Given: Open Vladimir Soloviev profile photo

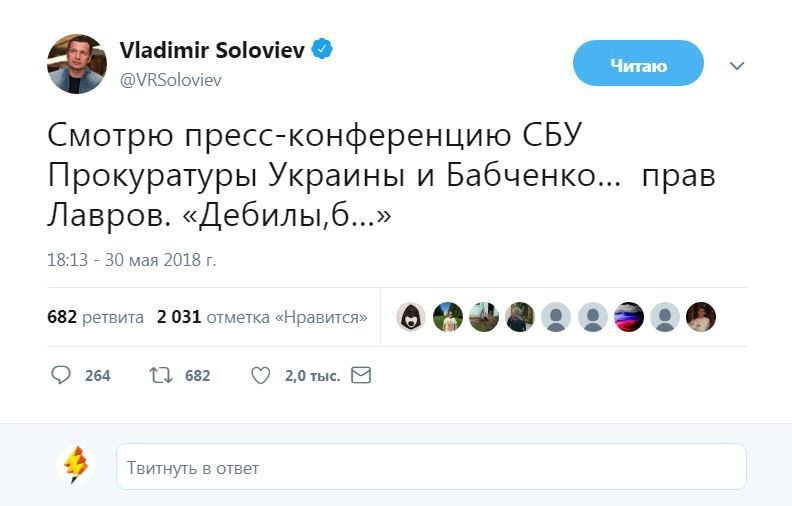Looking at the screenshot, I should [77, 64].
